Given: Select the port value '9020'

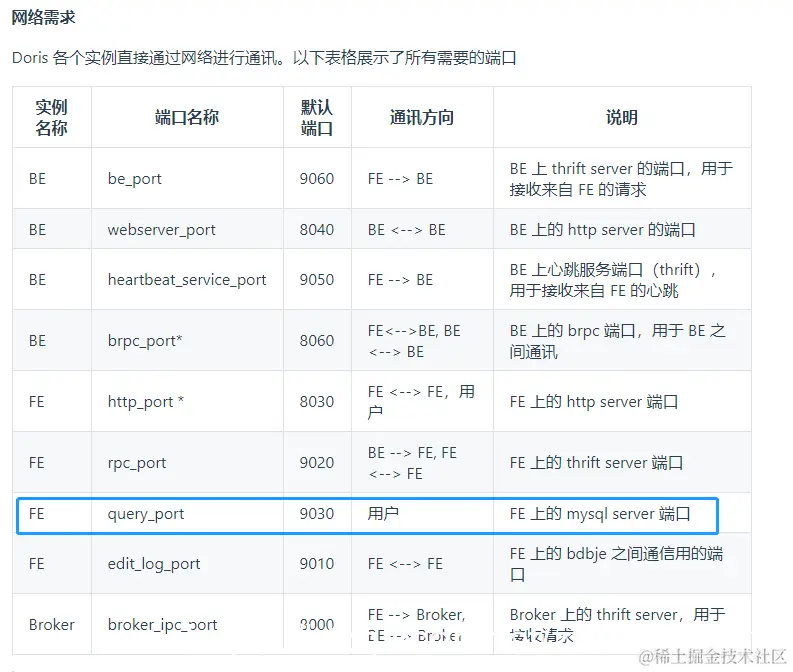Looking at the screenshot, I should 317,463.
